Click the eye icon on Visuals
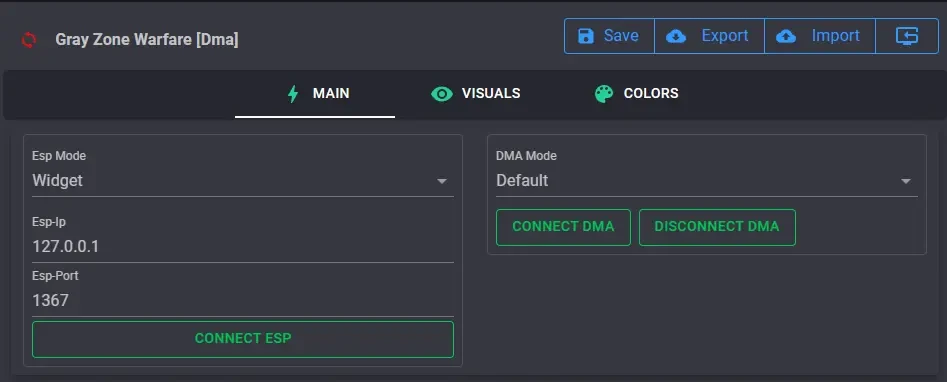The height and width of the screenshot is (382, 947). (441, 94)
